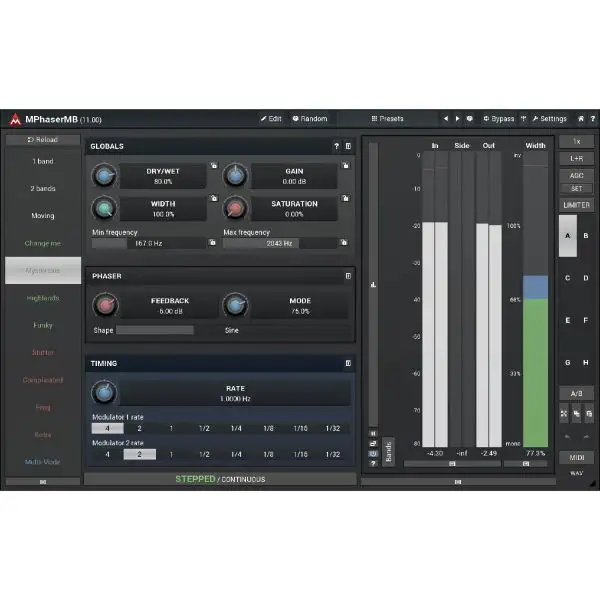Image resolution: width=600 pixels, height=600 pixels.
Task: Click paste preset icon below A/B
Action: (x=589, y=414)
